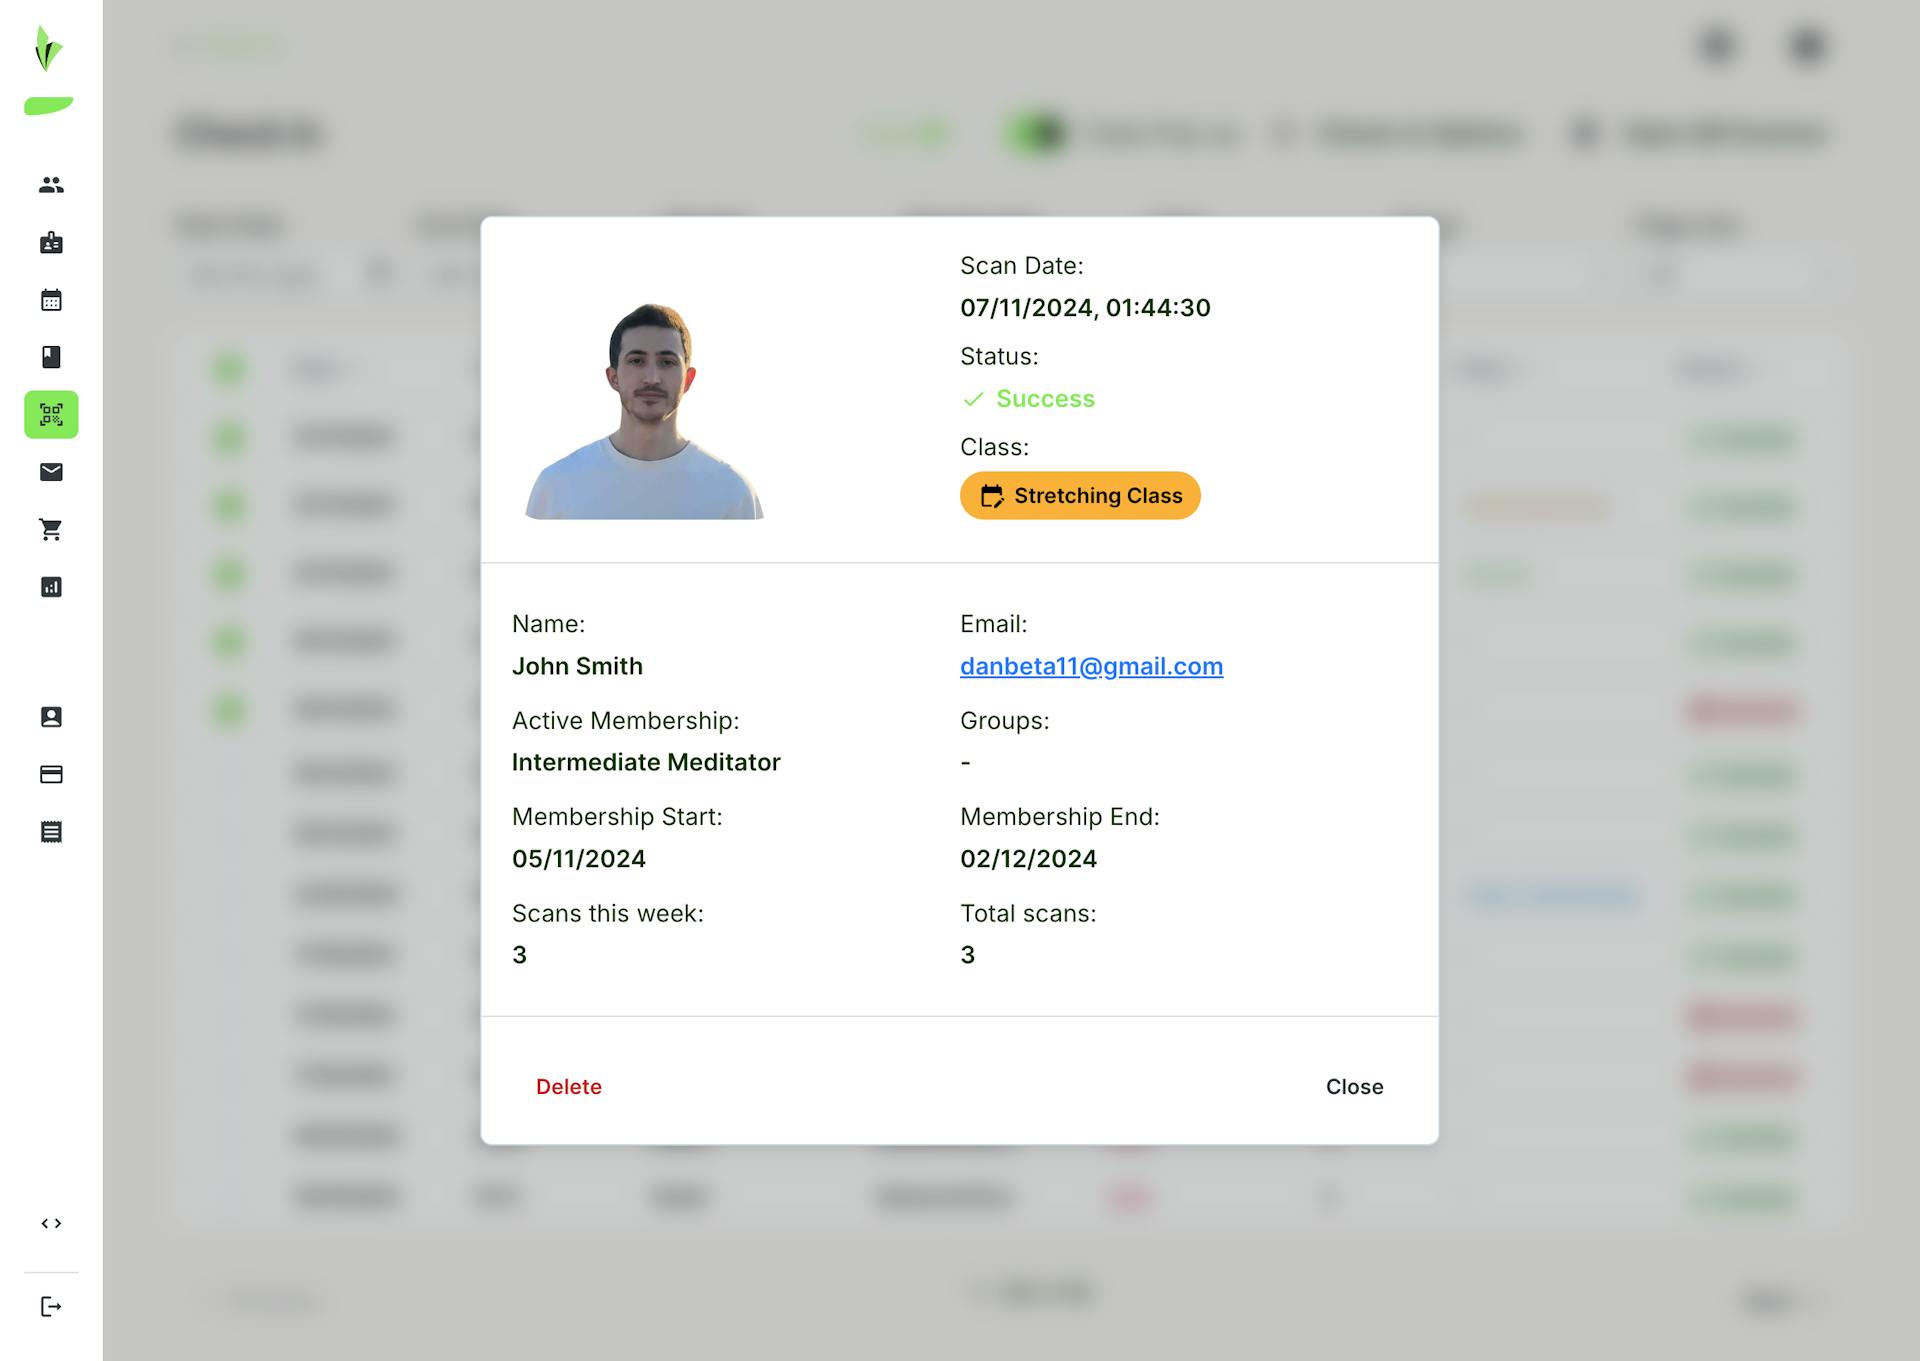The image size is (1920, 1361).
Task: Open the Billing card icon in the sidebar
Action: pyautogui.click(x=51, y=773)
